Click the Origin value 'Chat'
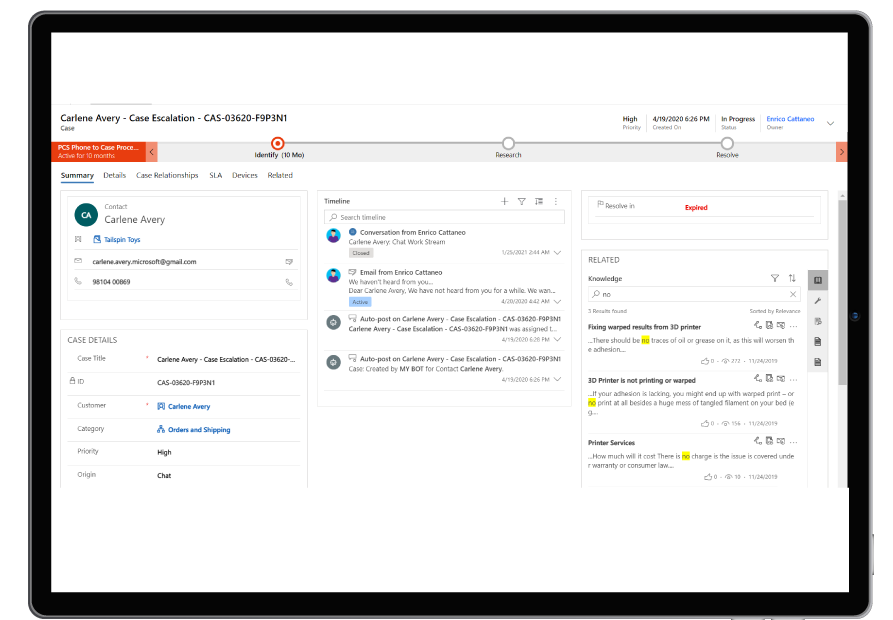This screenshot has width=893, height=620. pos(164,476)
